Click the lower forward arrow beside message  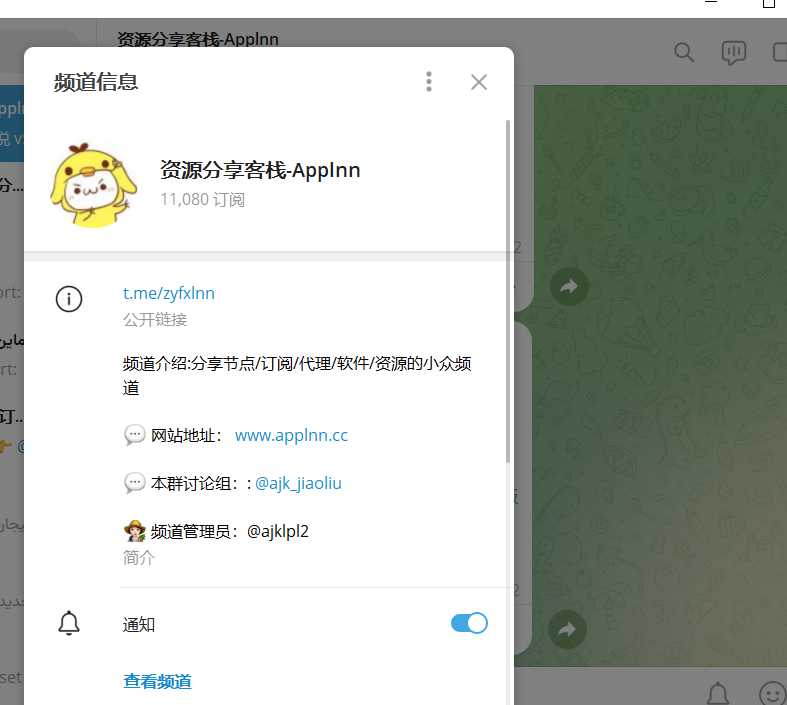[x=567, y=629]
